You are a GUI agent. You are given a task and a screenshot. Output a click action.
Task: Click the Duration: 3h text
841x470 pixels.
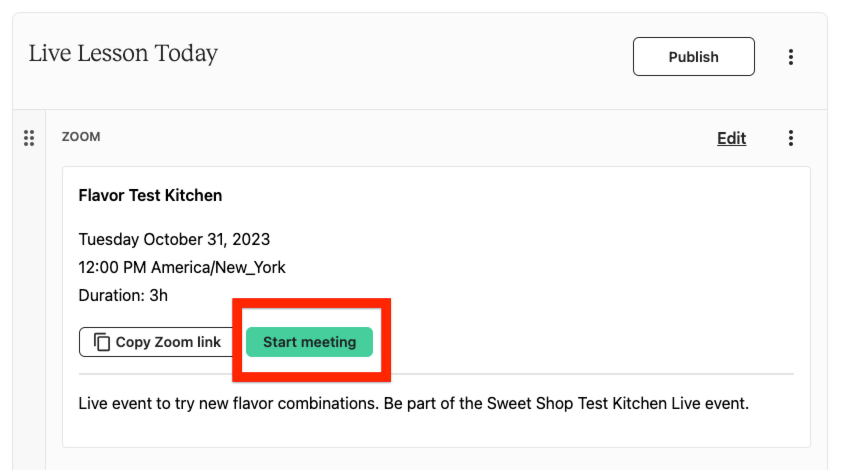[123, 295]
